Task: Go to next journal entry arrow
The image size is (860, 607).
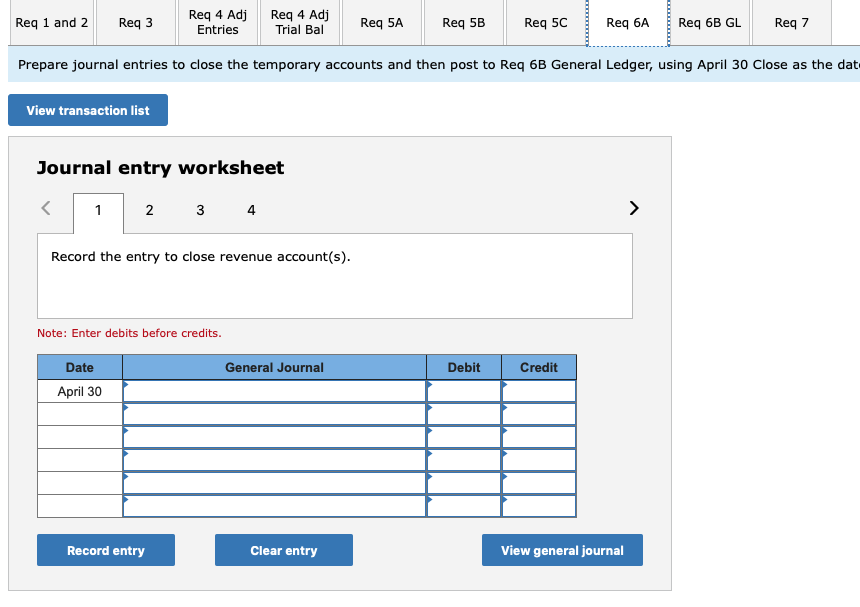Action: (634, 208)
